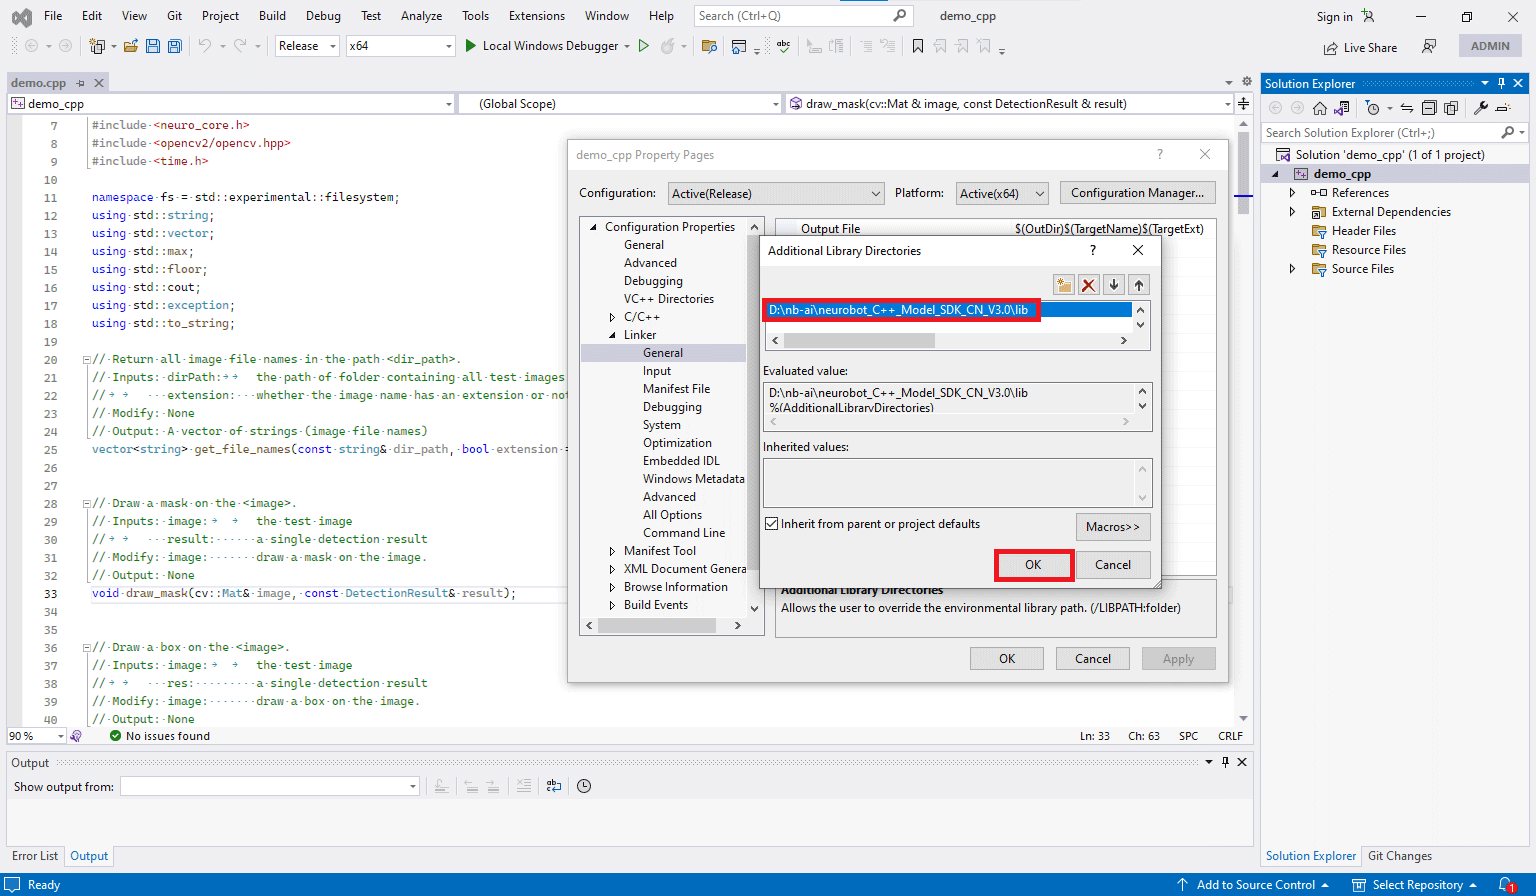Click the New Line folder icon in Additional Library Directories
This screenshot has width=1536, height=896.
point(1064,285)
